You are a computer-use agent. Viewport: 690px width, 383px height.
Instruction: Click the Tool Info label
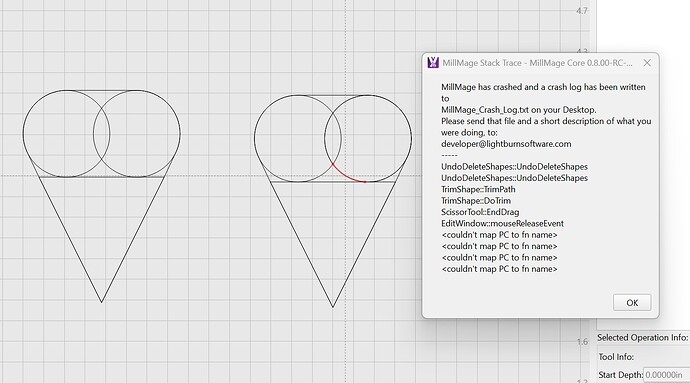tap(616, 357)
